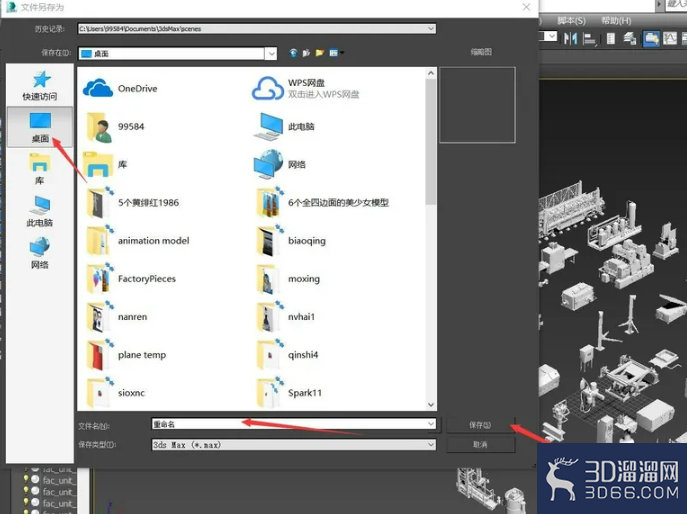Image resolution: width=687 pixels, height=514 pixels.
Task: Select the moxing folder
Action: (288, 279)
